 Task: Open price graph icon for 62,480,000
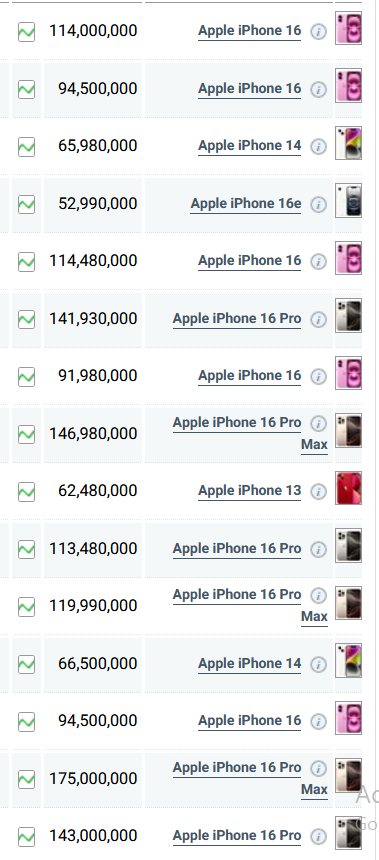26,491
